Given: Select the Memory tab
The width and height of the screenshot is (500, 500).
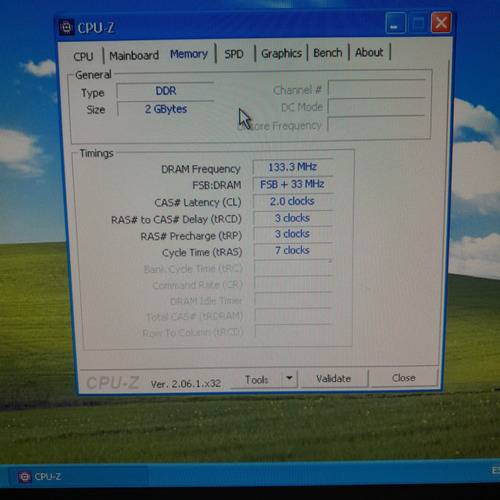Looking at the screenshot, I should [x=189, y=54].
